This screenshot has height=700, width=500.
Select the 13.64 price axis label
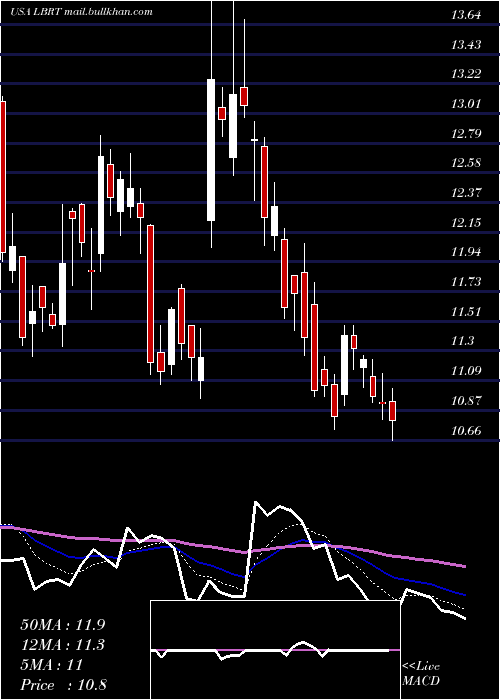click(466, 15)
